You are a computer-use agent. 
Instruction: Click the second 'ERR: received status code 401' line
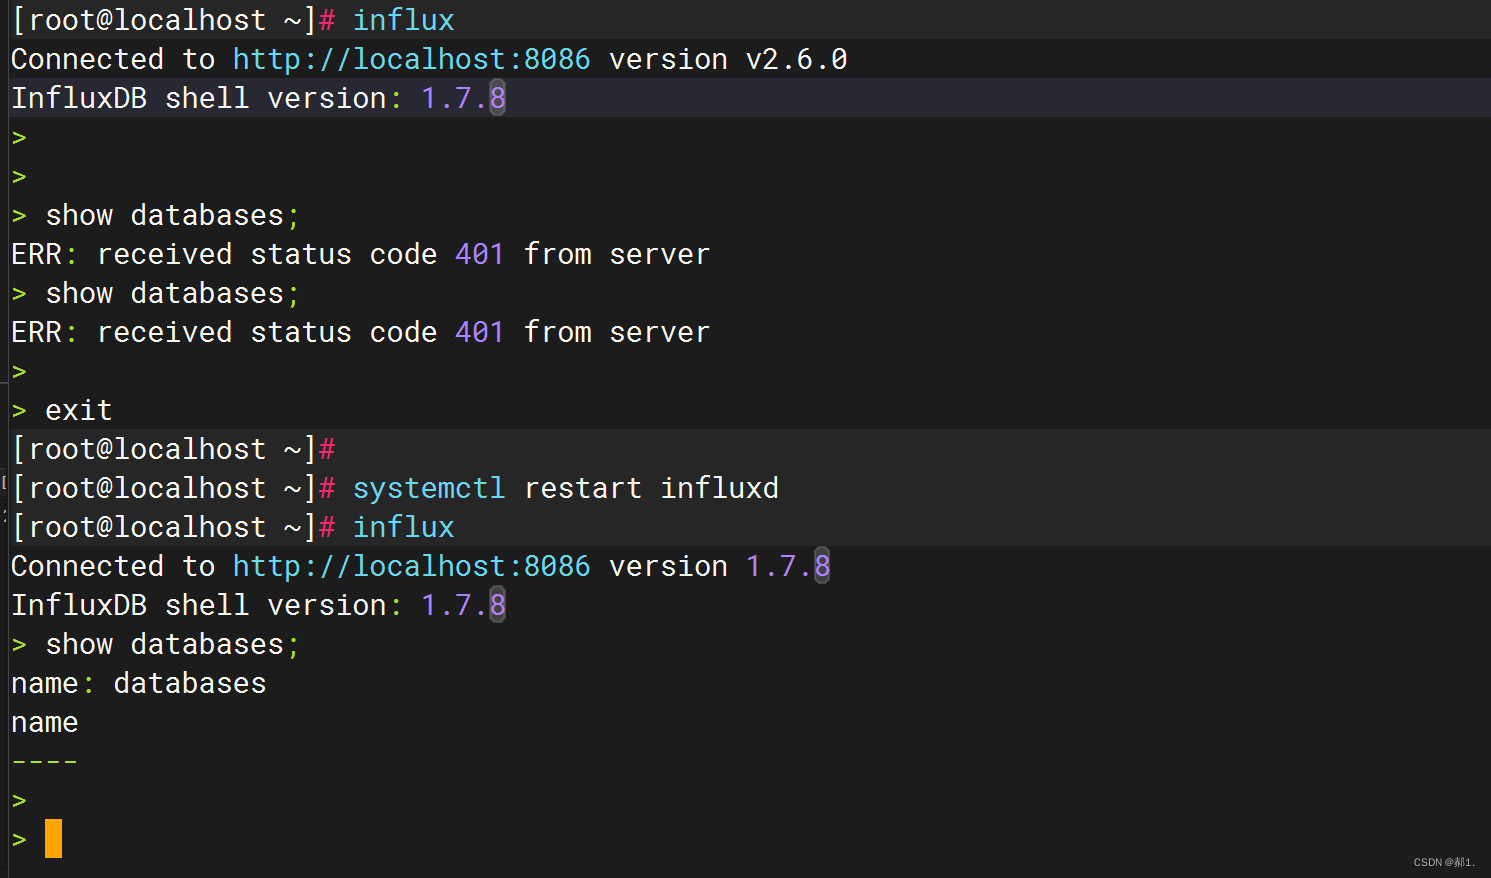coord(360,332)
